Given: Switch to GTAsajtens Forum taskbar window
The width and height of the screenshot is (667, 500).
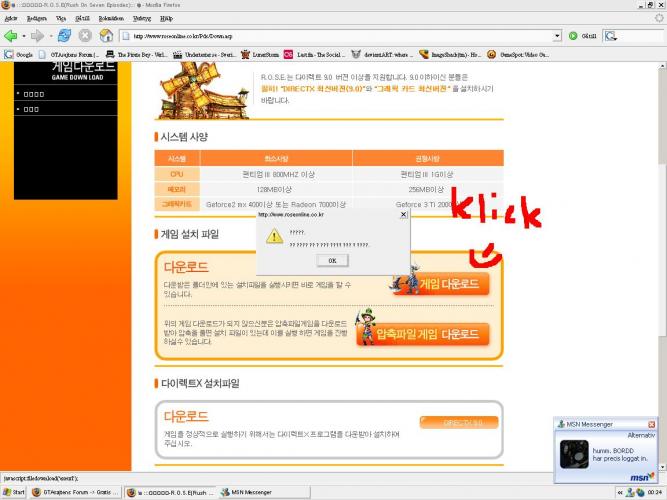Looking at the screenshot, I should point(76,492).
